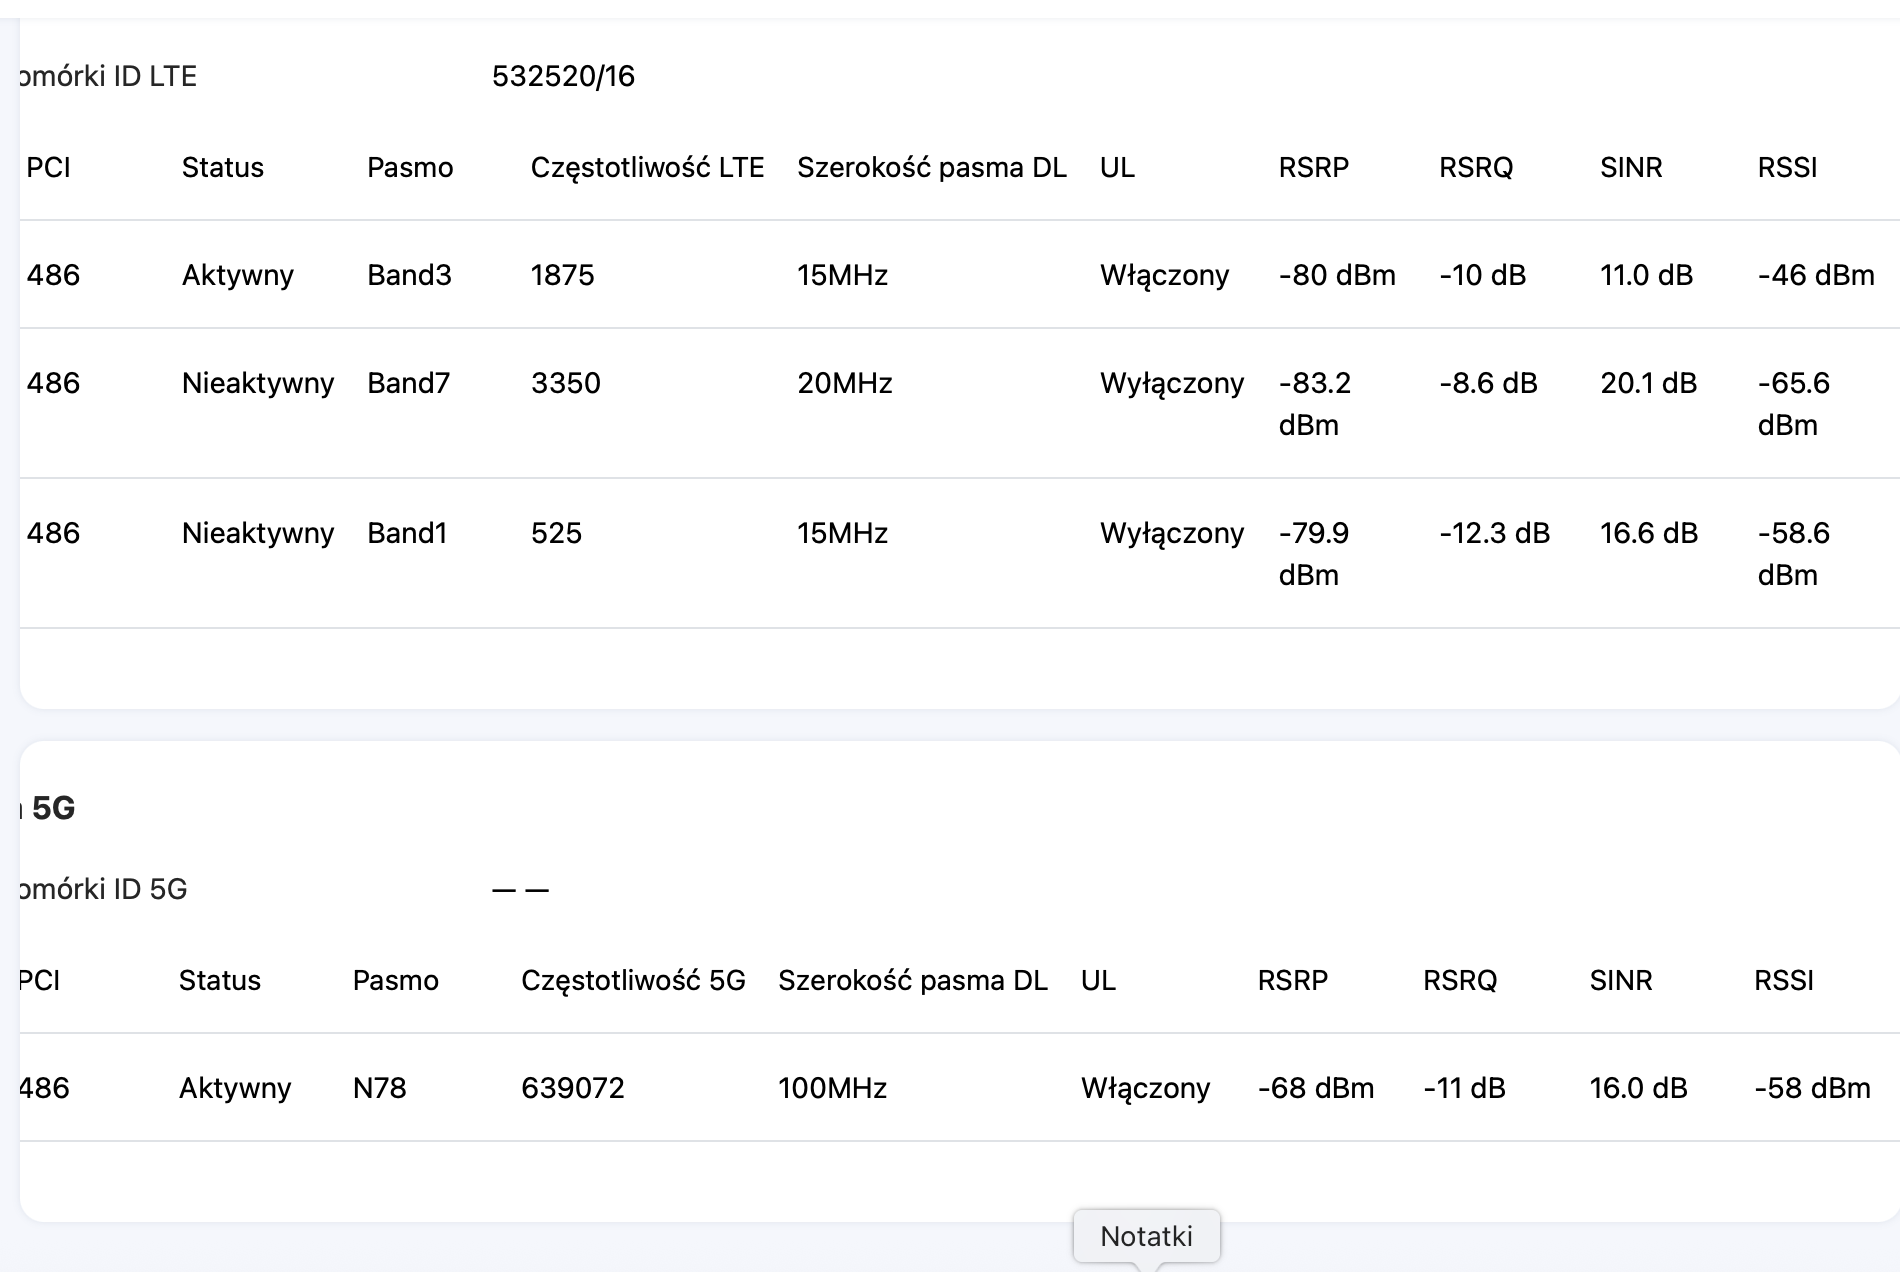
Task: Click the Notatki tooltip button
Action: [1146, 1237]
